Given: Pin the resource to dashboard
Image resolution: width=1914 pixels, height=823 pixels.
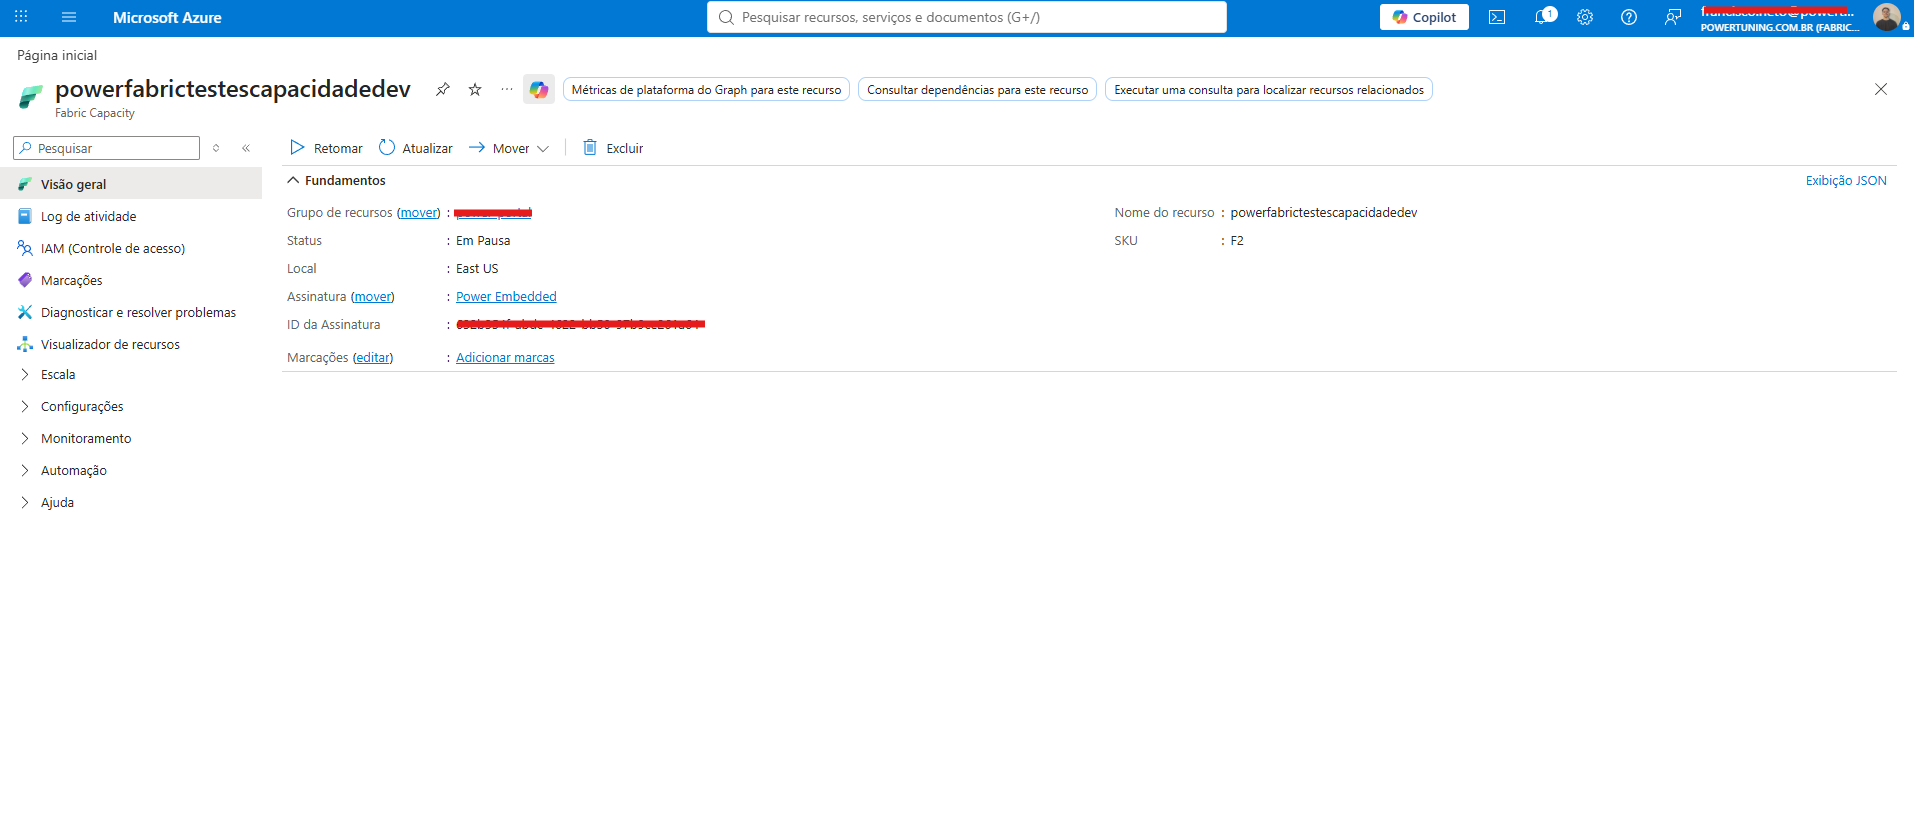Looking at the screenshot, I should coord(442,89).
